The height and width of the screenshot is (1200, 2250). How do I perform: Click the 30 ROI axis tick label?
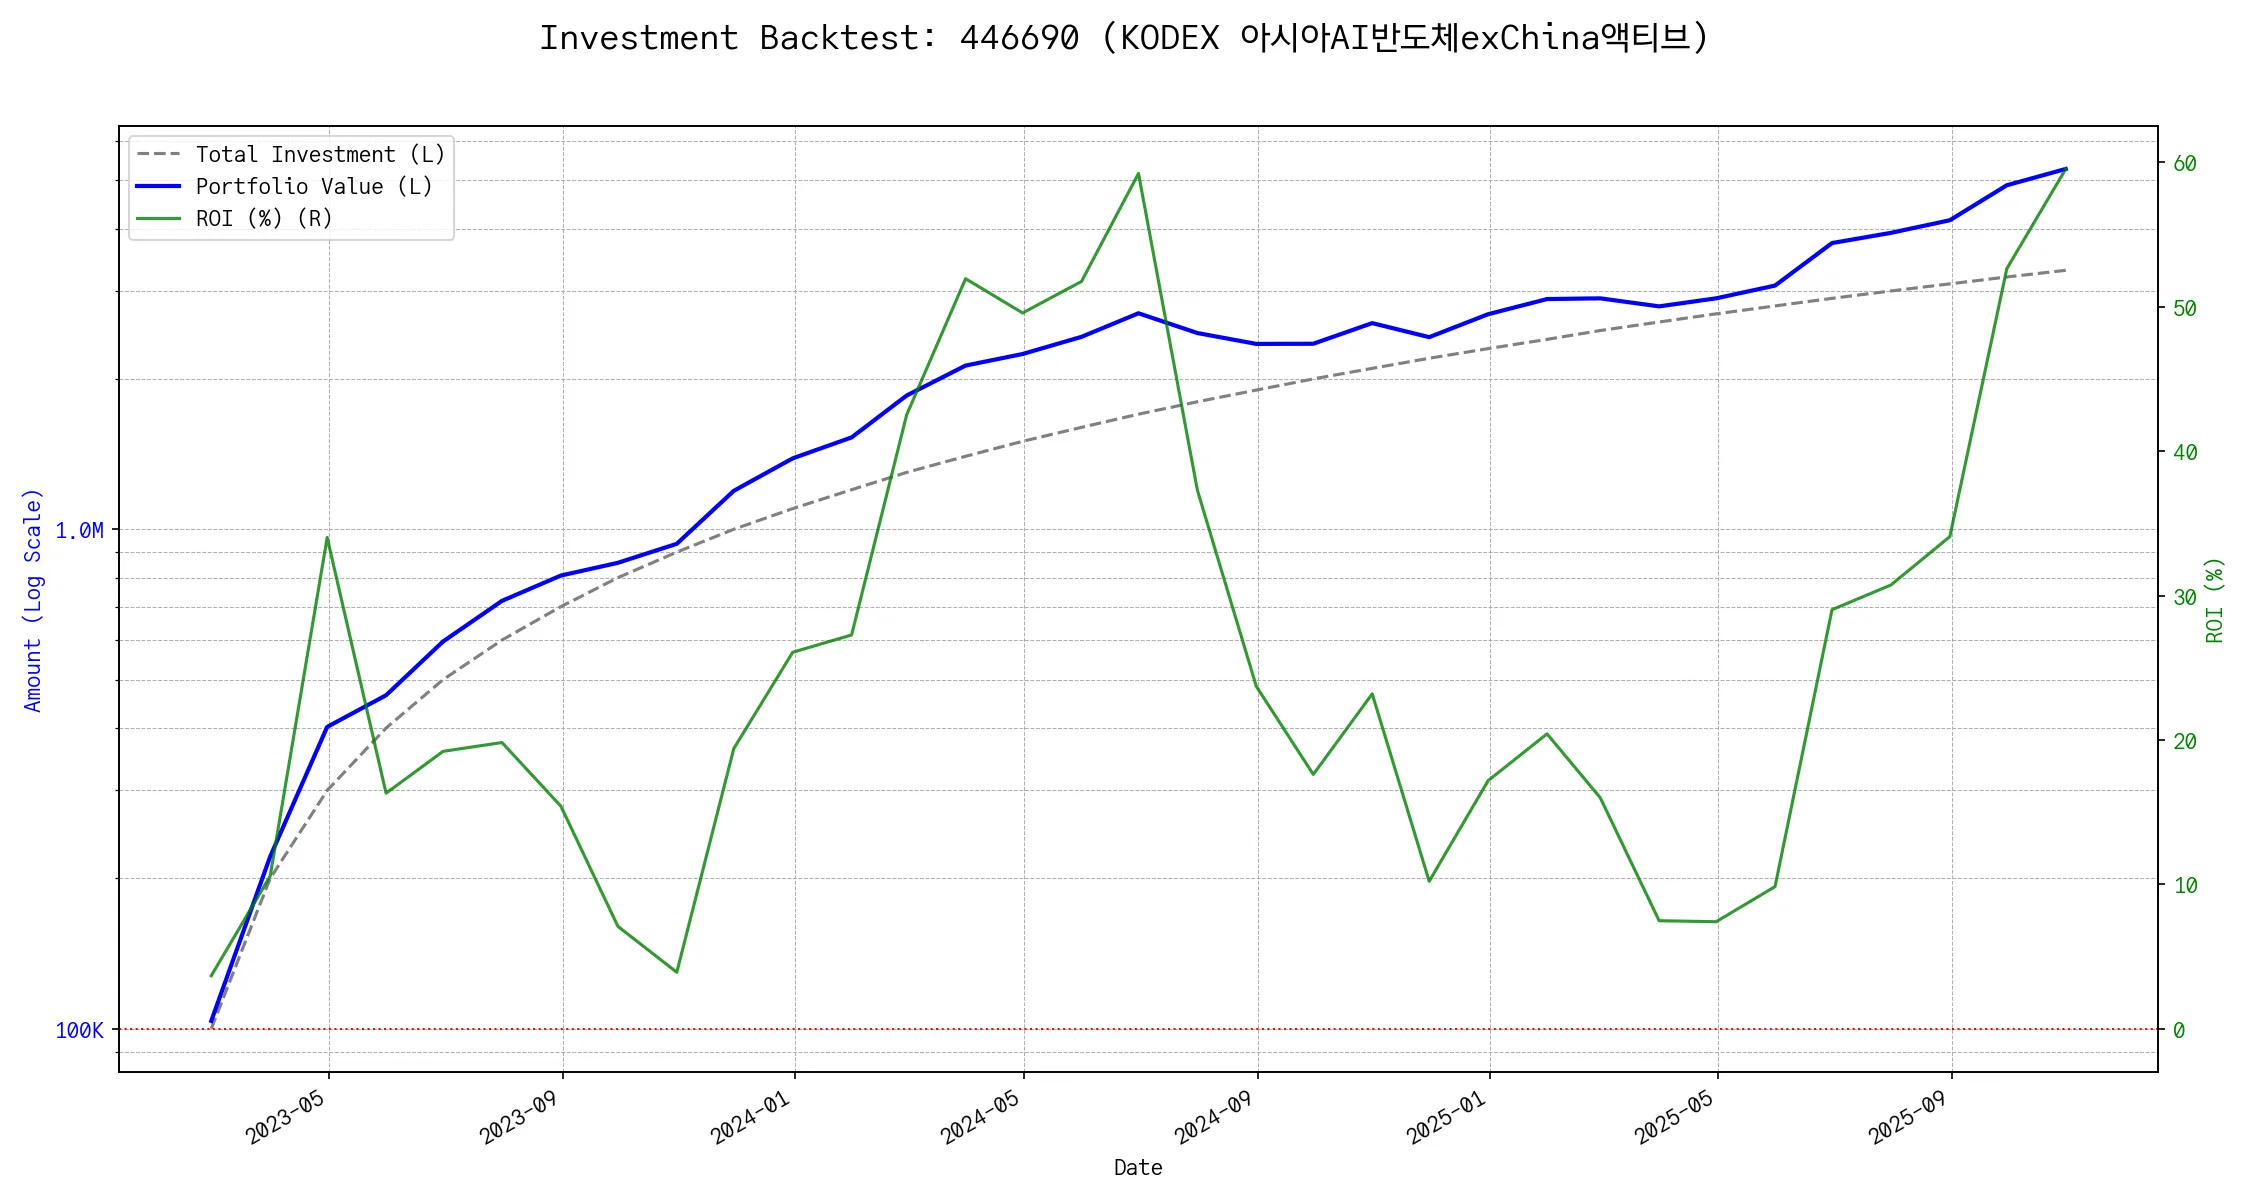pyautogui.click(x=2184, y=598)
